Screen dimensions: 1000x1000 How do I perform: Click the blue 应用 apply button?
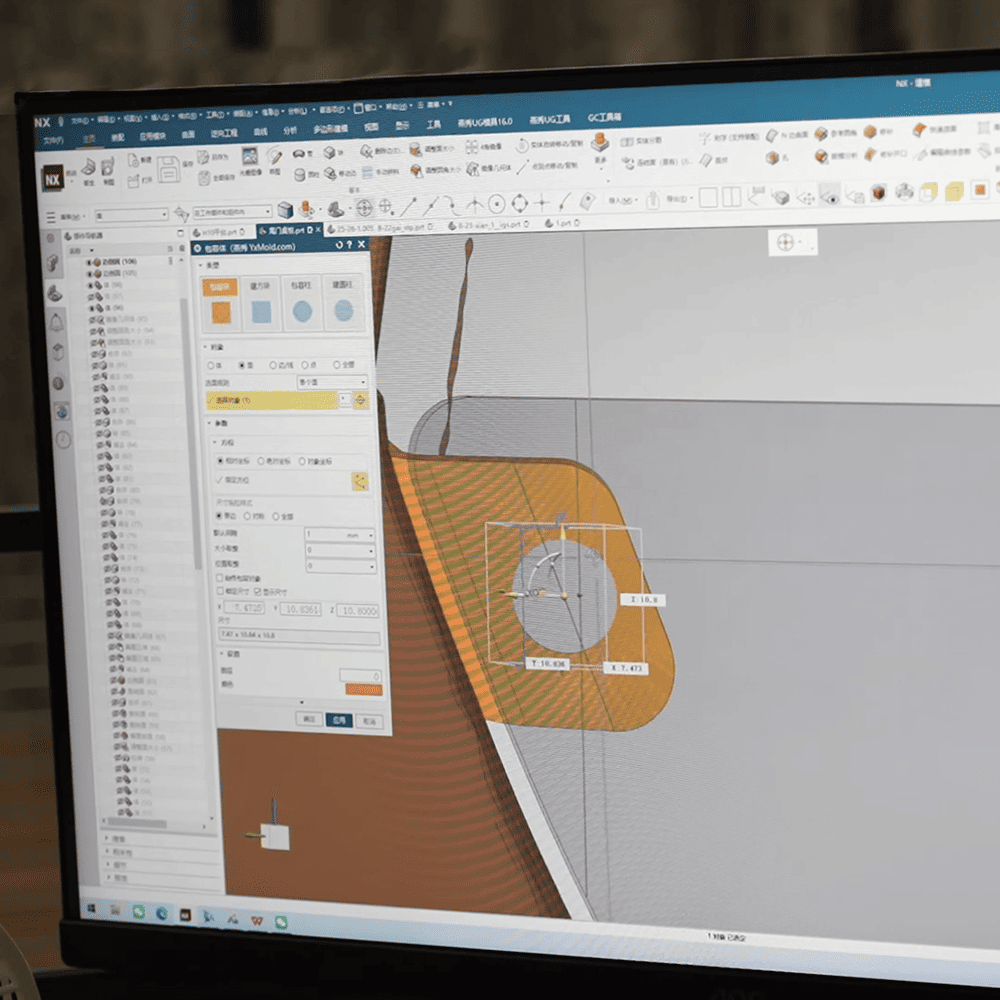click(339, 720)
